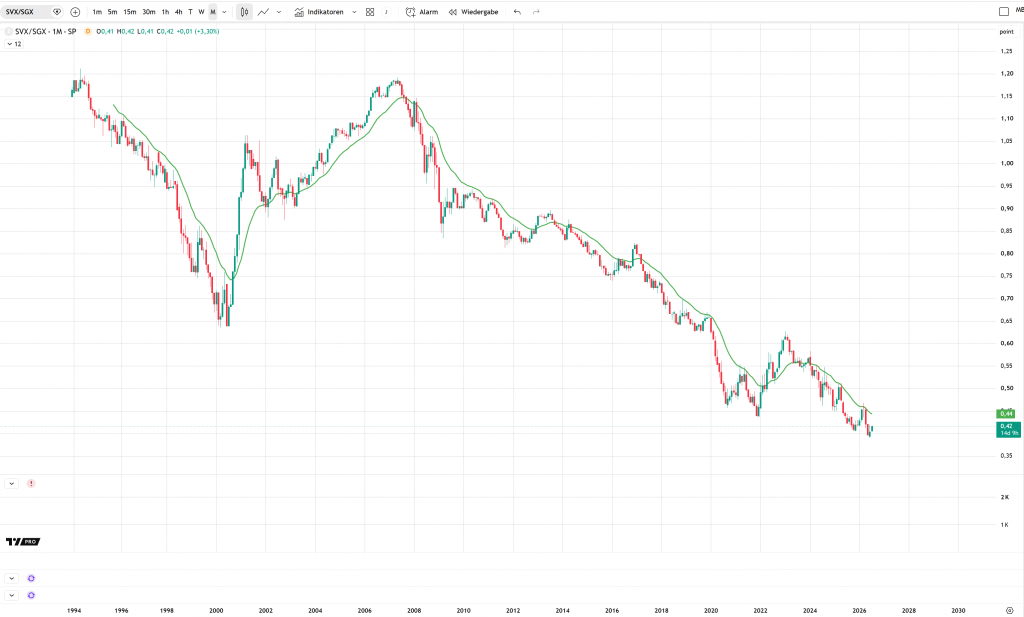The height and width of the screenshot is (617, 1024).
Task: Click the orange D data status badge
Action: pos(88,31)
